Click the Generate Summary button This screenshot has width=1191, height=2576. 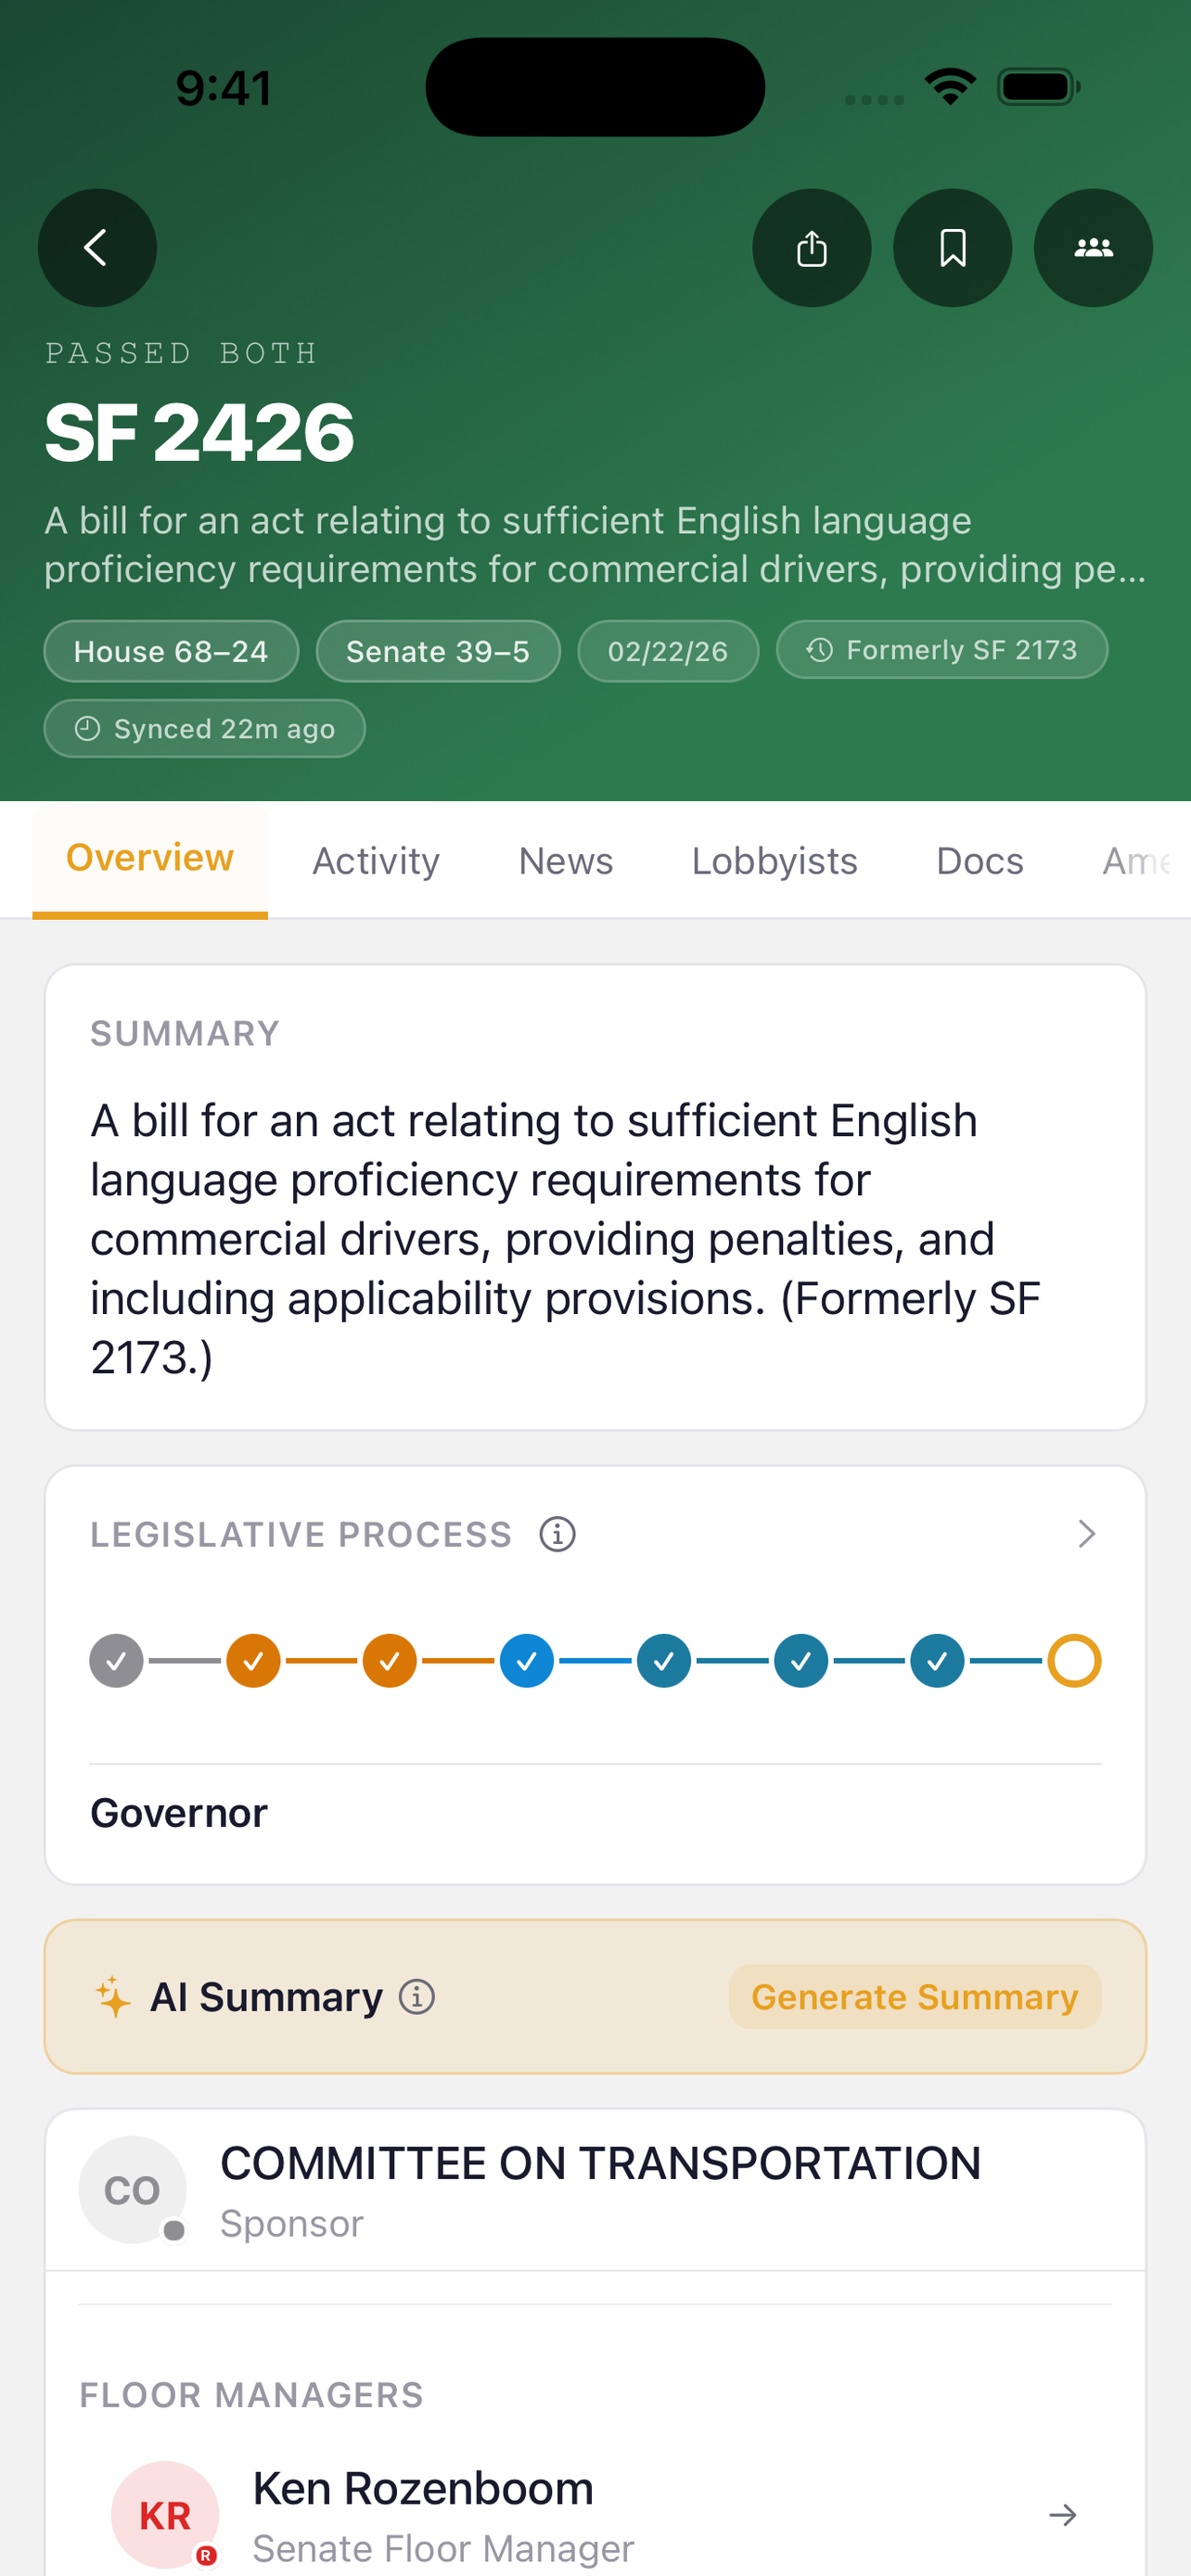tap(914, 1996)
